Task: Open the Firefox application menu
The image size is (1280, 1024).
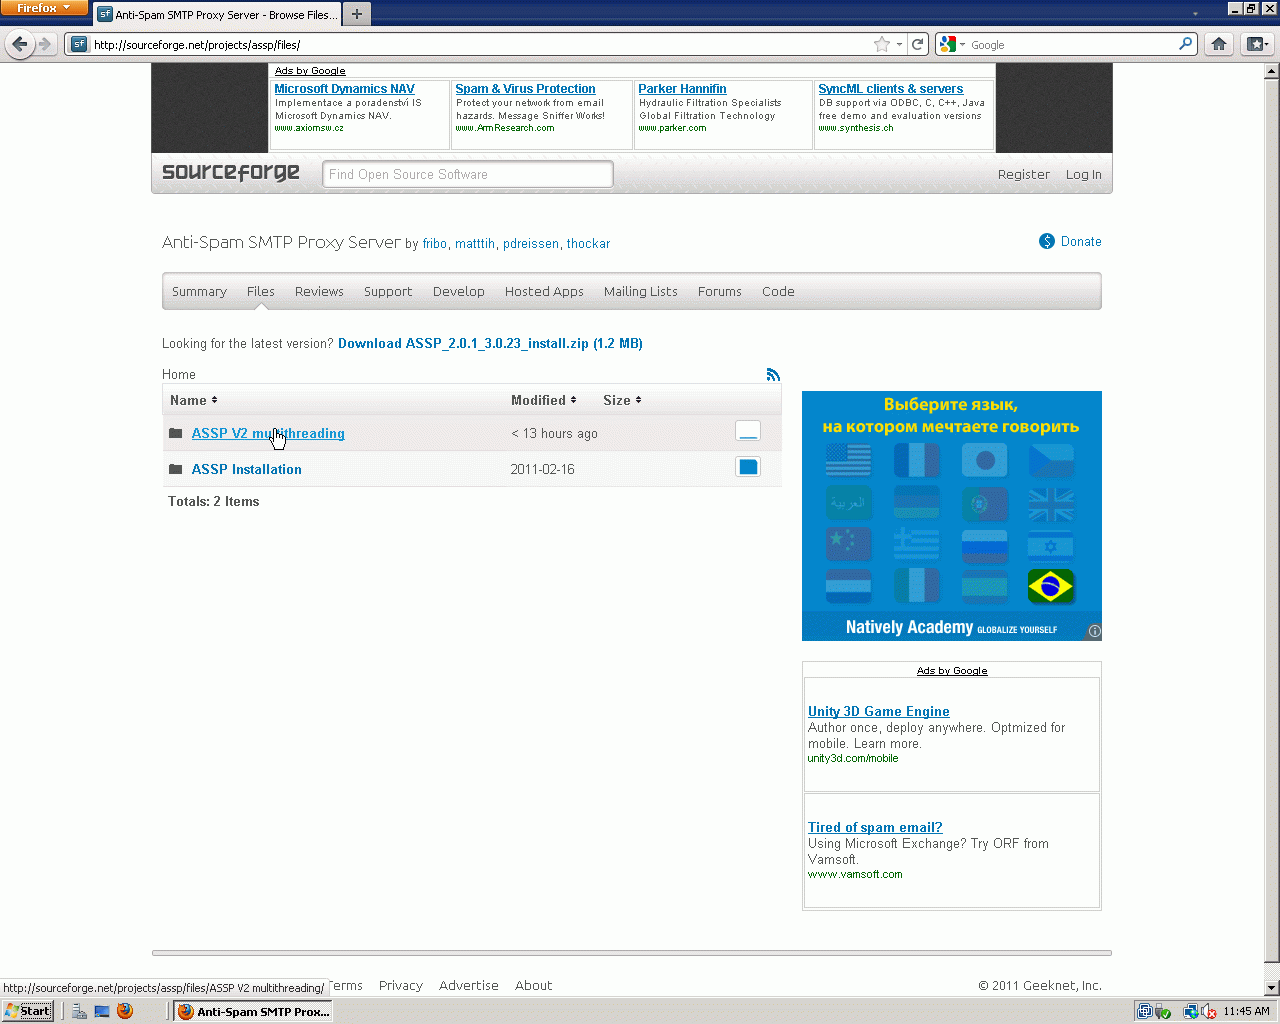Action: [x=44, y=8]
